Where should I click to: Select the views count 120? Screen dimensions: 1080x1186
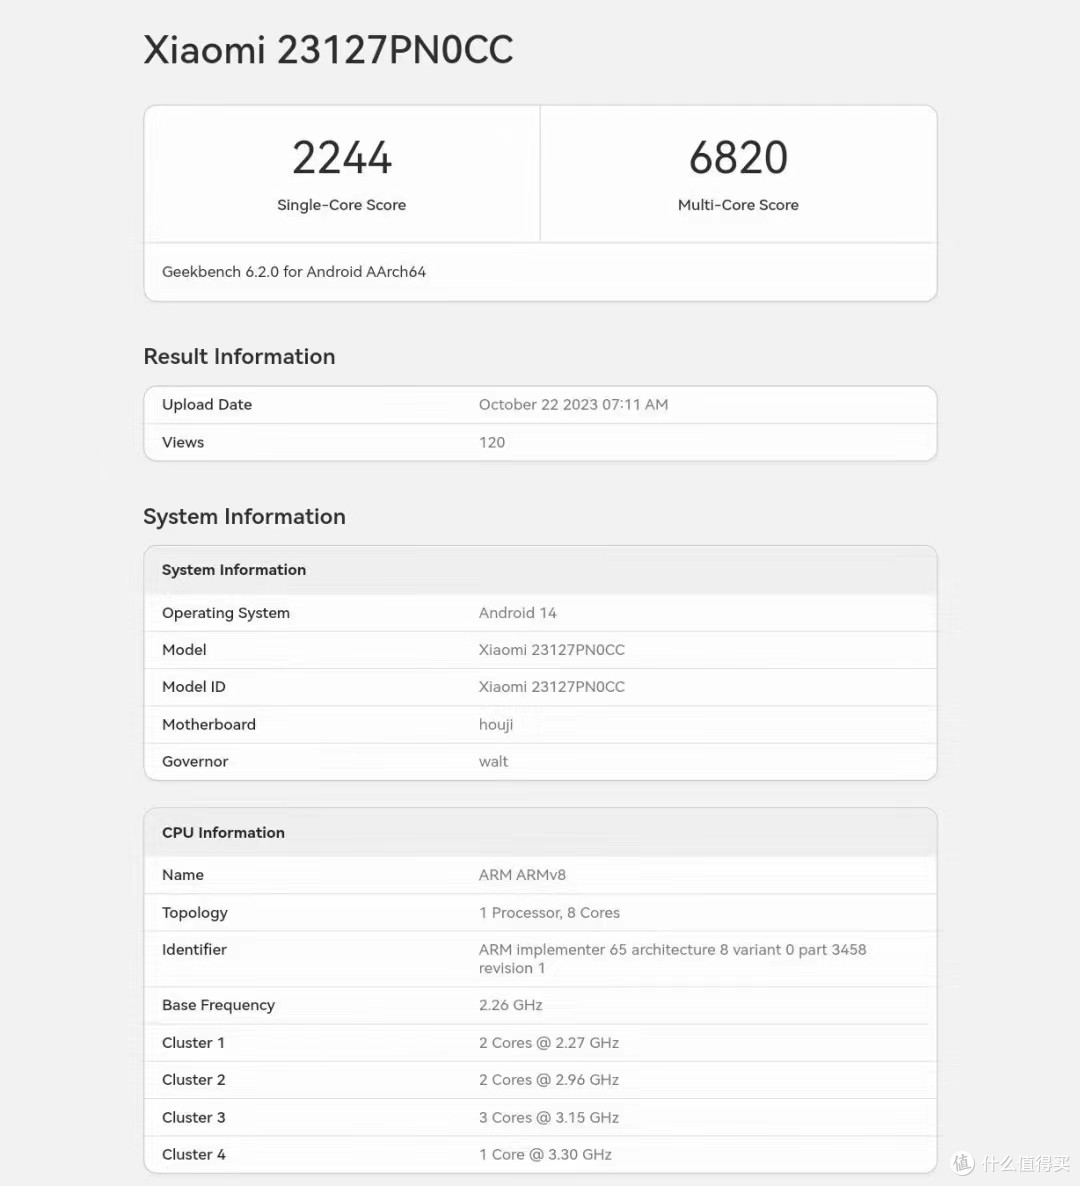[492, 442]
